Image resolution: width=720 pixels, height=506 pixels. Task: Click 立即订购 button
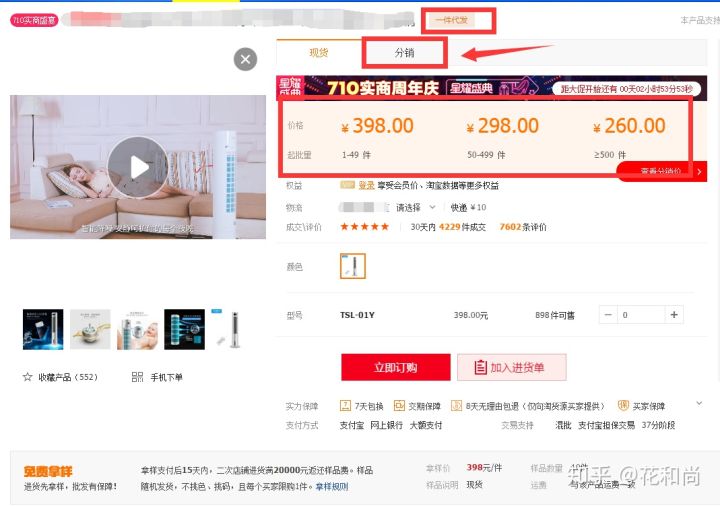(x=396, y=367)
